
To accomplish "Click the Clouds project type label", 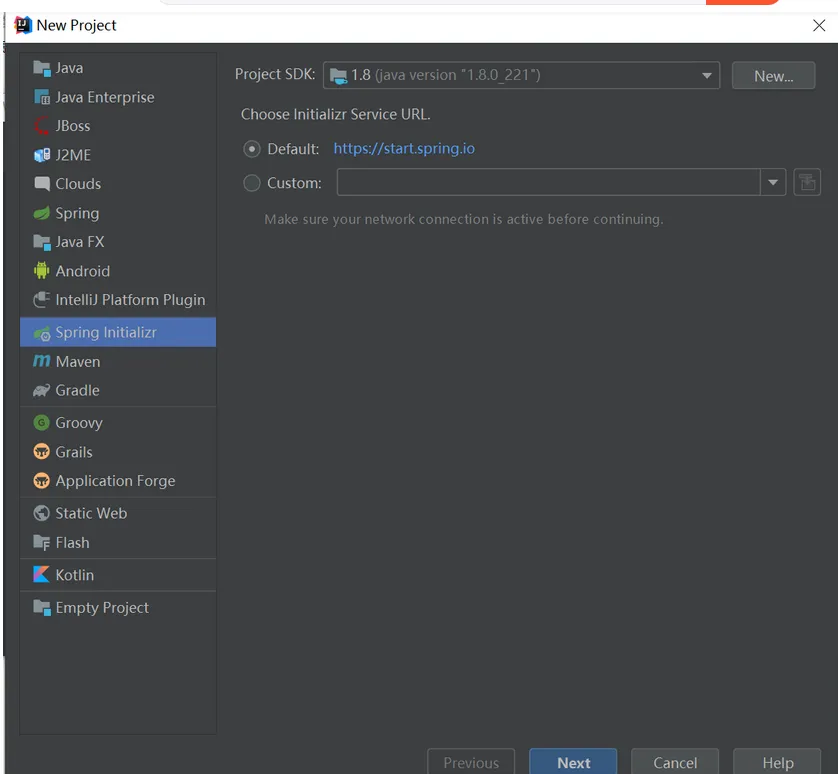I will pyautogui.click(x=79, y=184).
